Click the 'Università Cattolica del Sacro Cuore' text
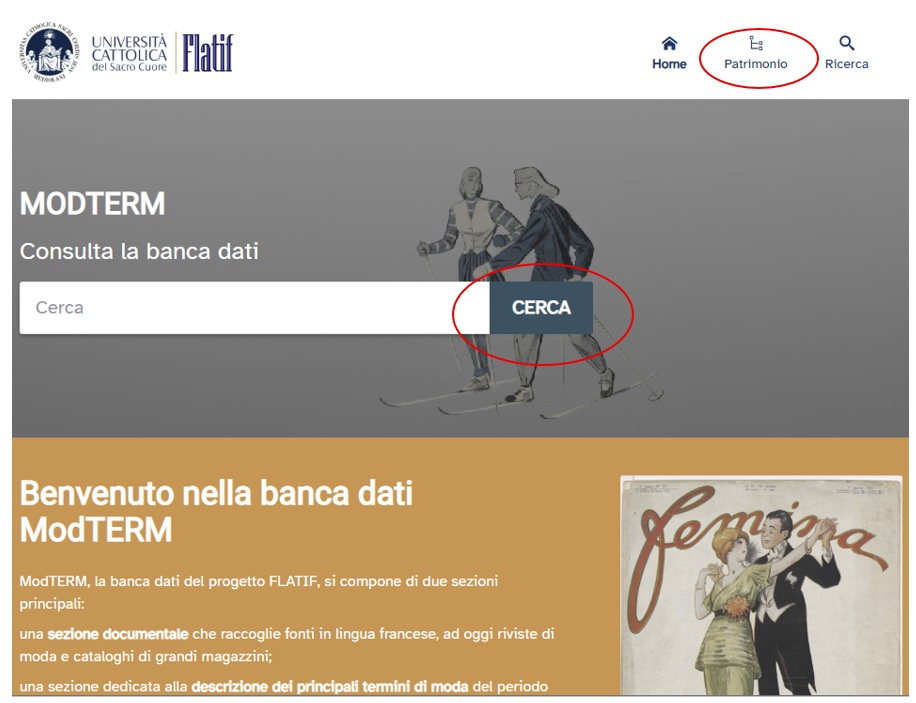This screenshot has width=916, height=703. pyautogui.click(x=129, y=53)
